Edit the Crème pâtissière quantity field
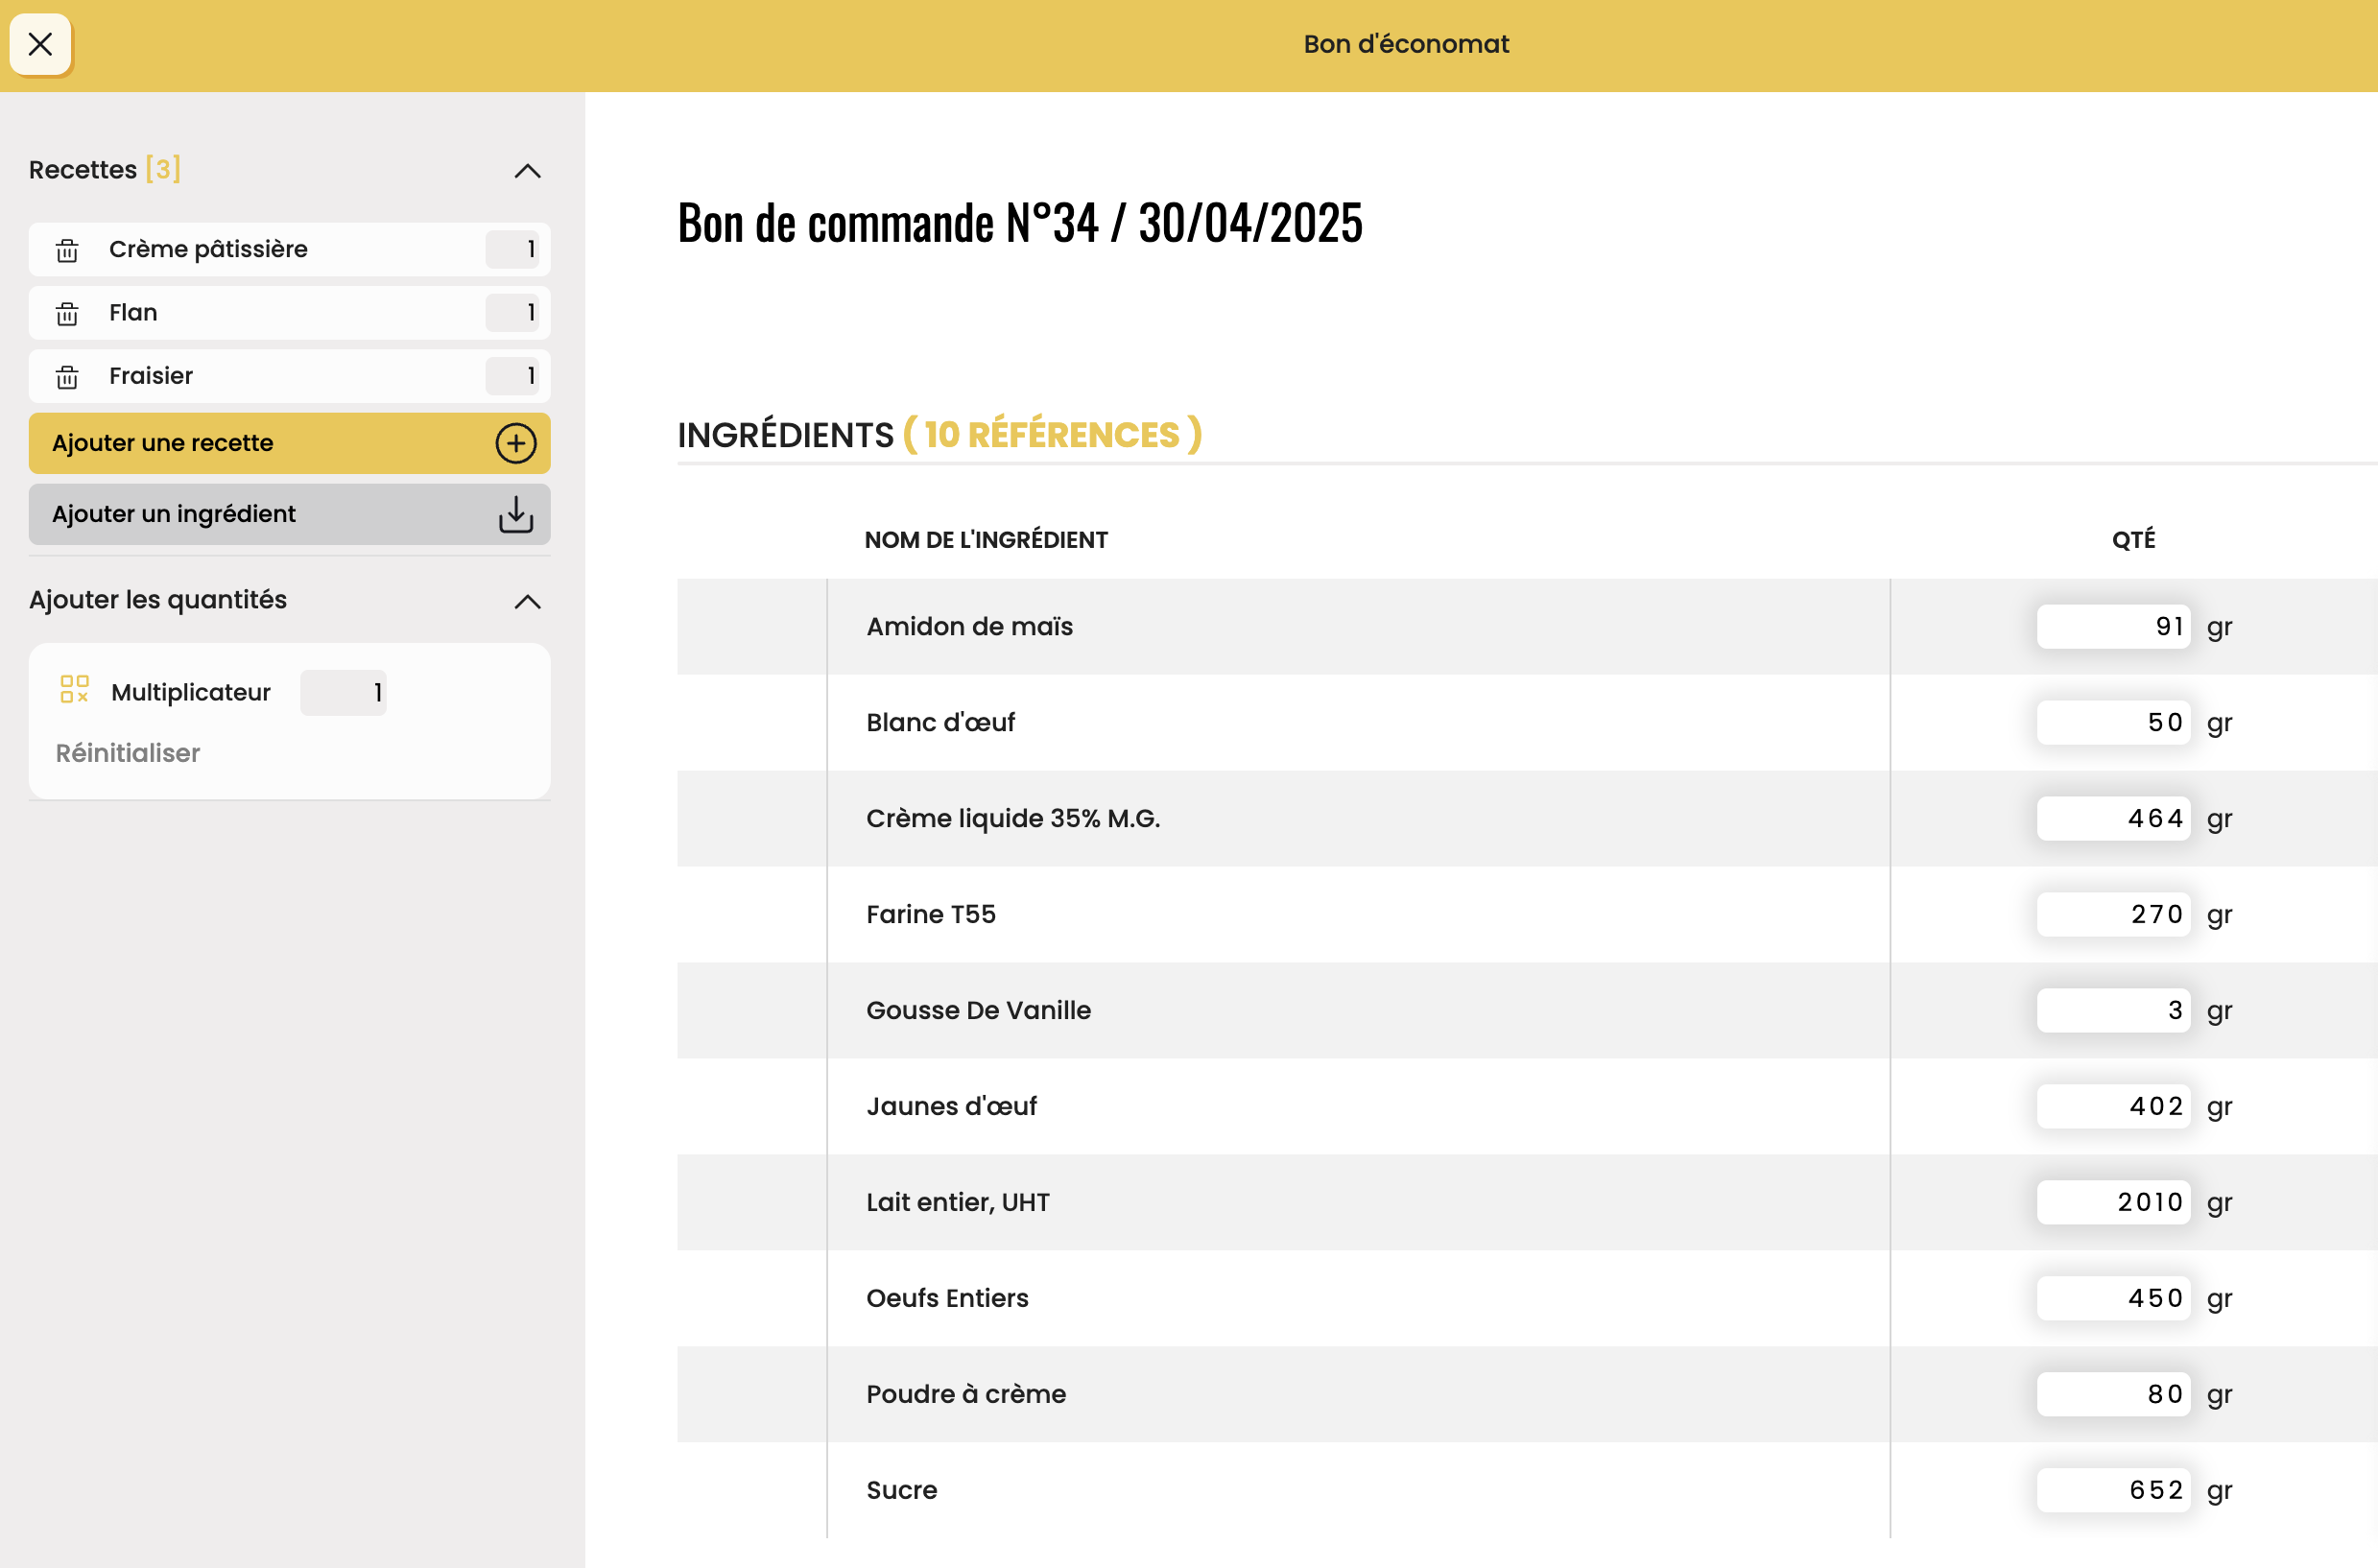 (x=512, y=249)
